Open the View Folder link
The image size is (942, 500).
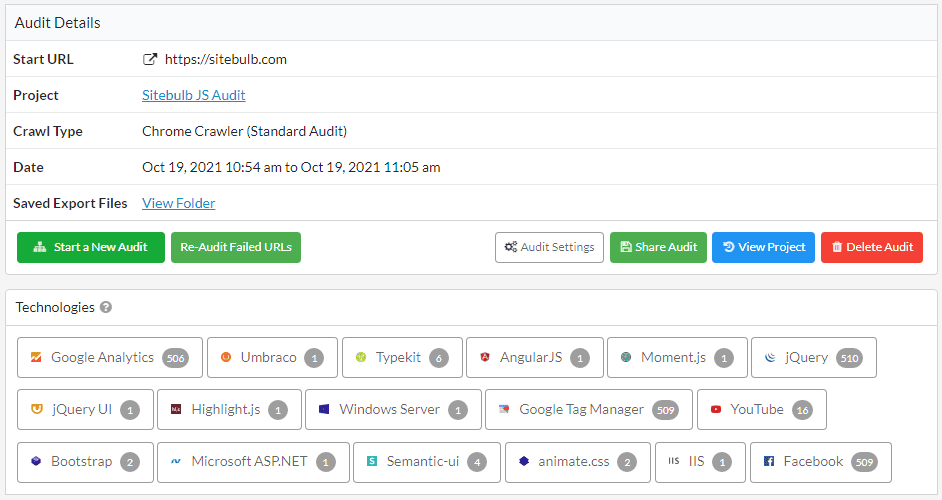pyautogui.click(x=178, y=203)
